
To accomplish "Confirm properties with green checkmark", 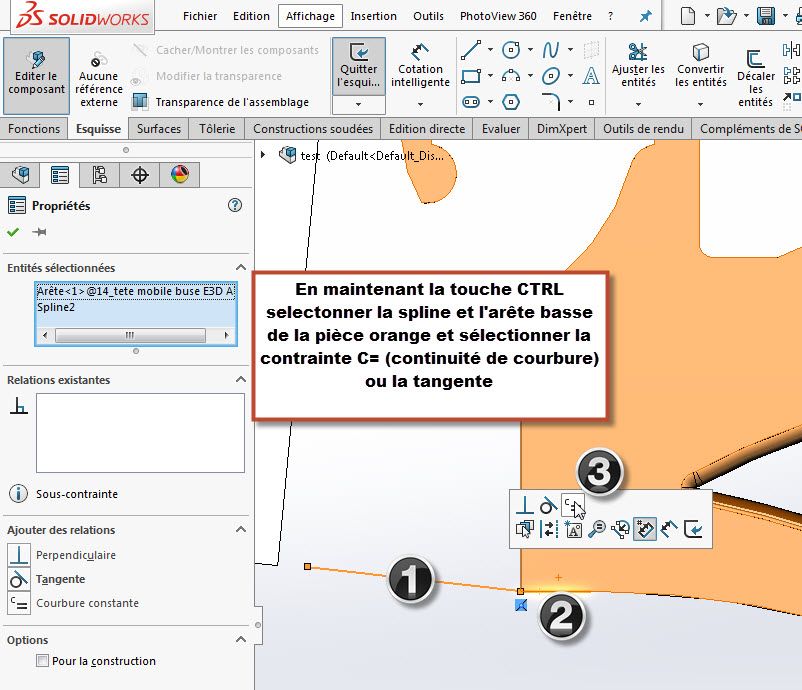I will (x=13, y=232).
